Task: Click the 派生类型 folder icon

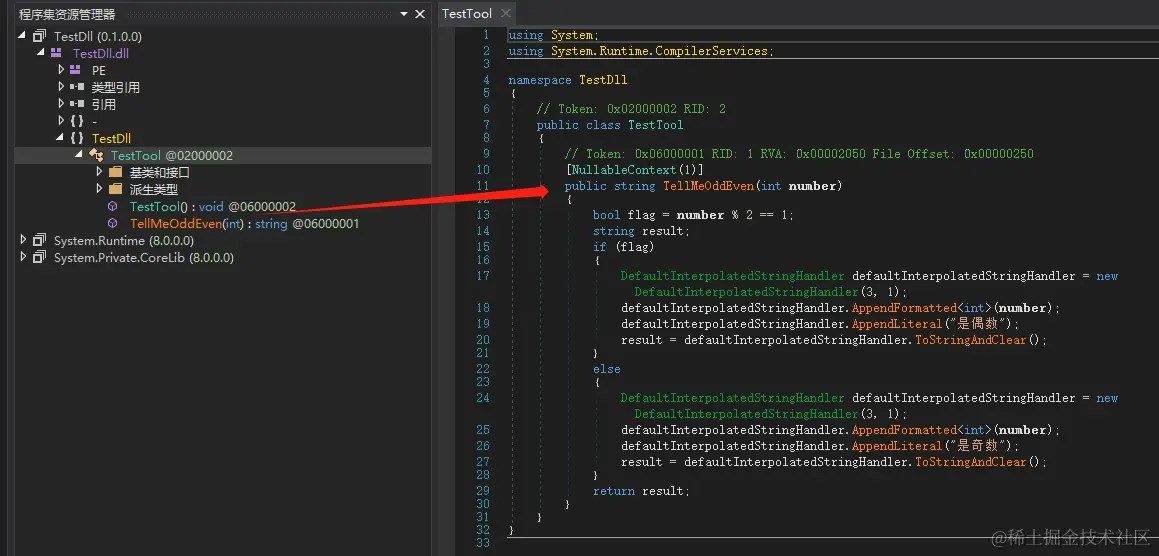Action: [x=115, y=189]
